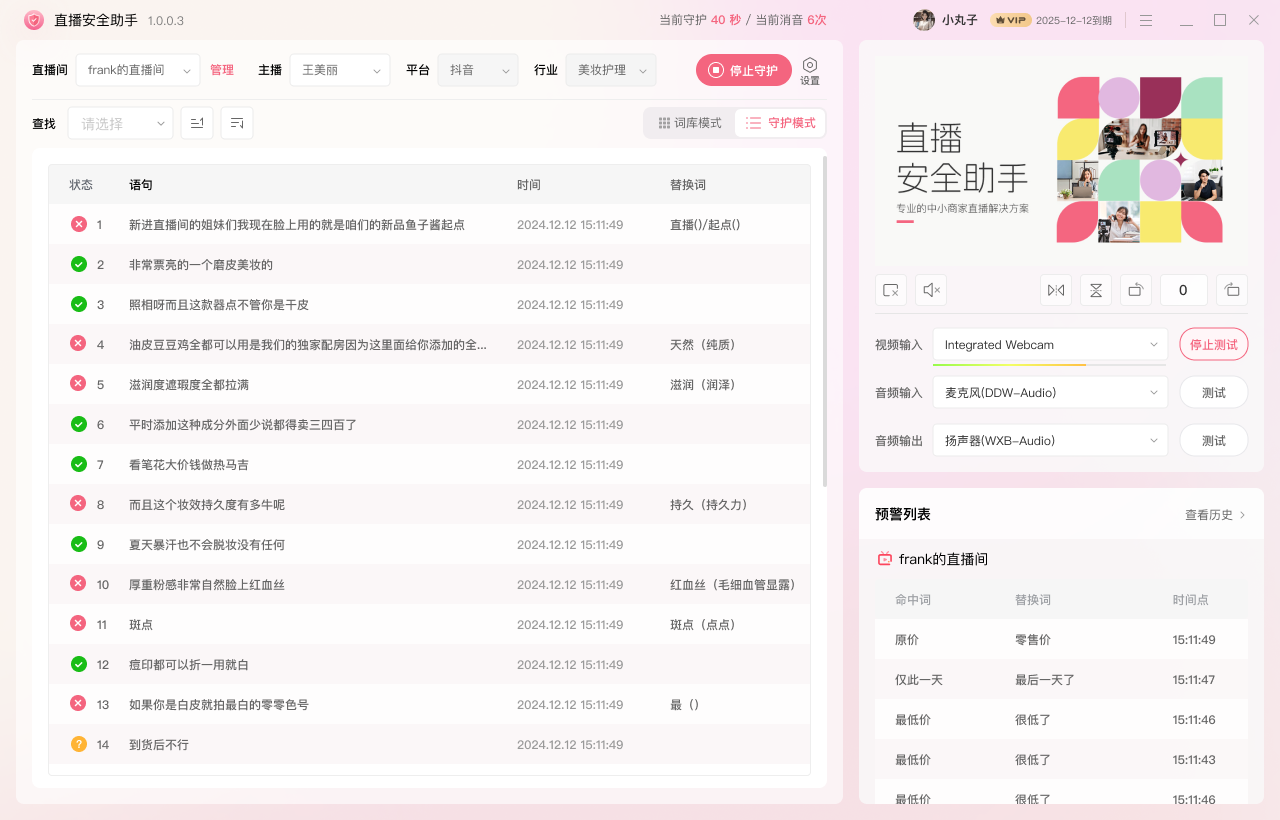Click the frank的直播间 live-room icon in 预警列表

(885, 559)
